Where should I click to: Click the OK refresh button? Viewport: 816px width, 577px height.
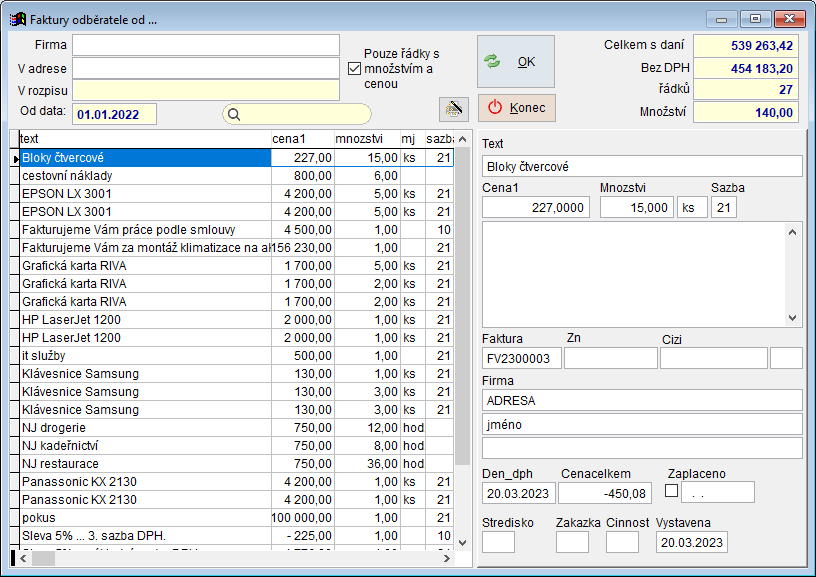coord(516,61)
